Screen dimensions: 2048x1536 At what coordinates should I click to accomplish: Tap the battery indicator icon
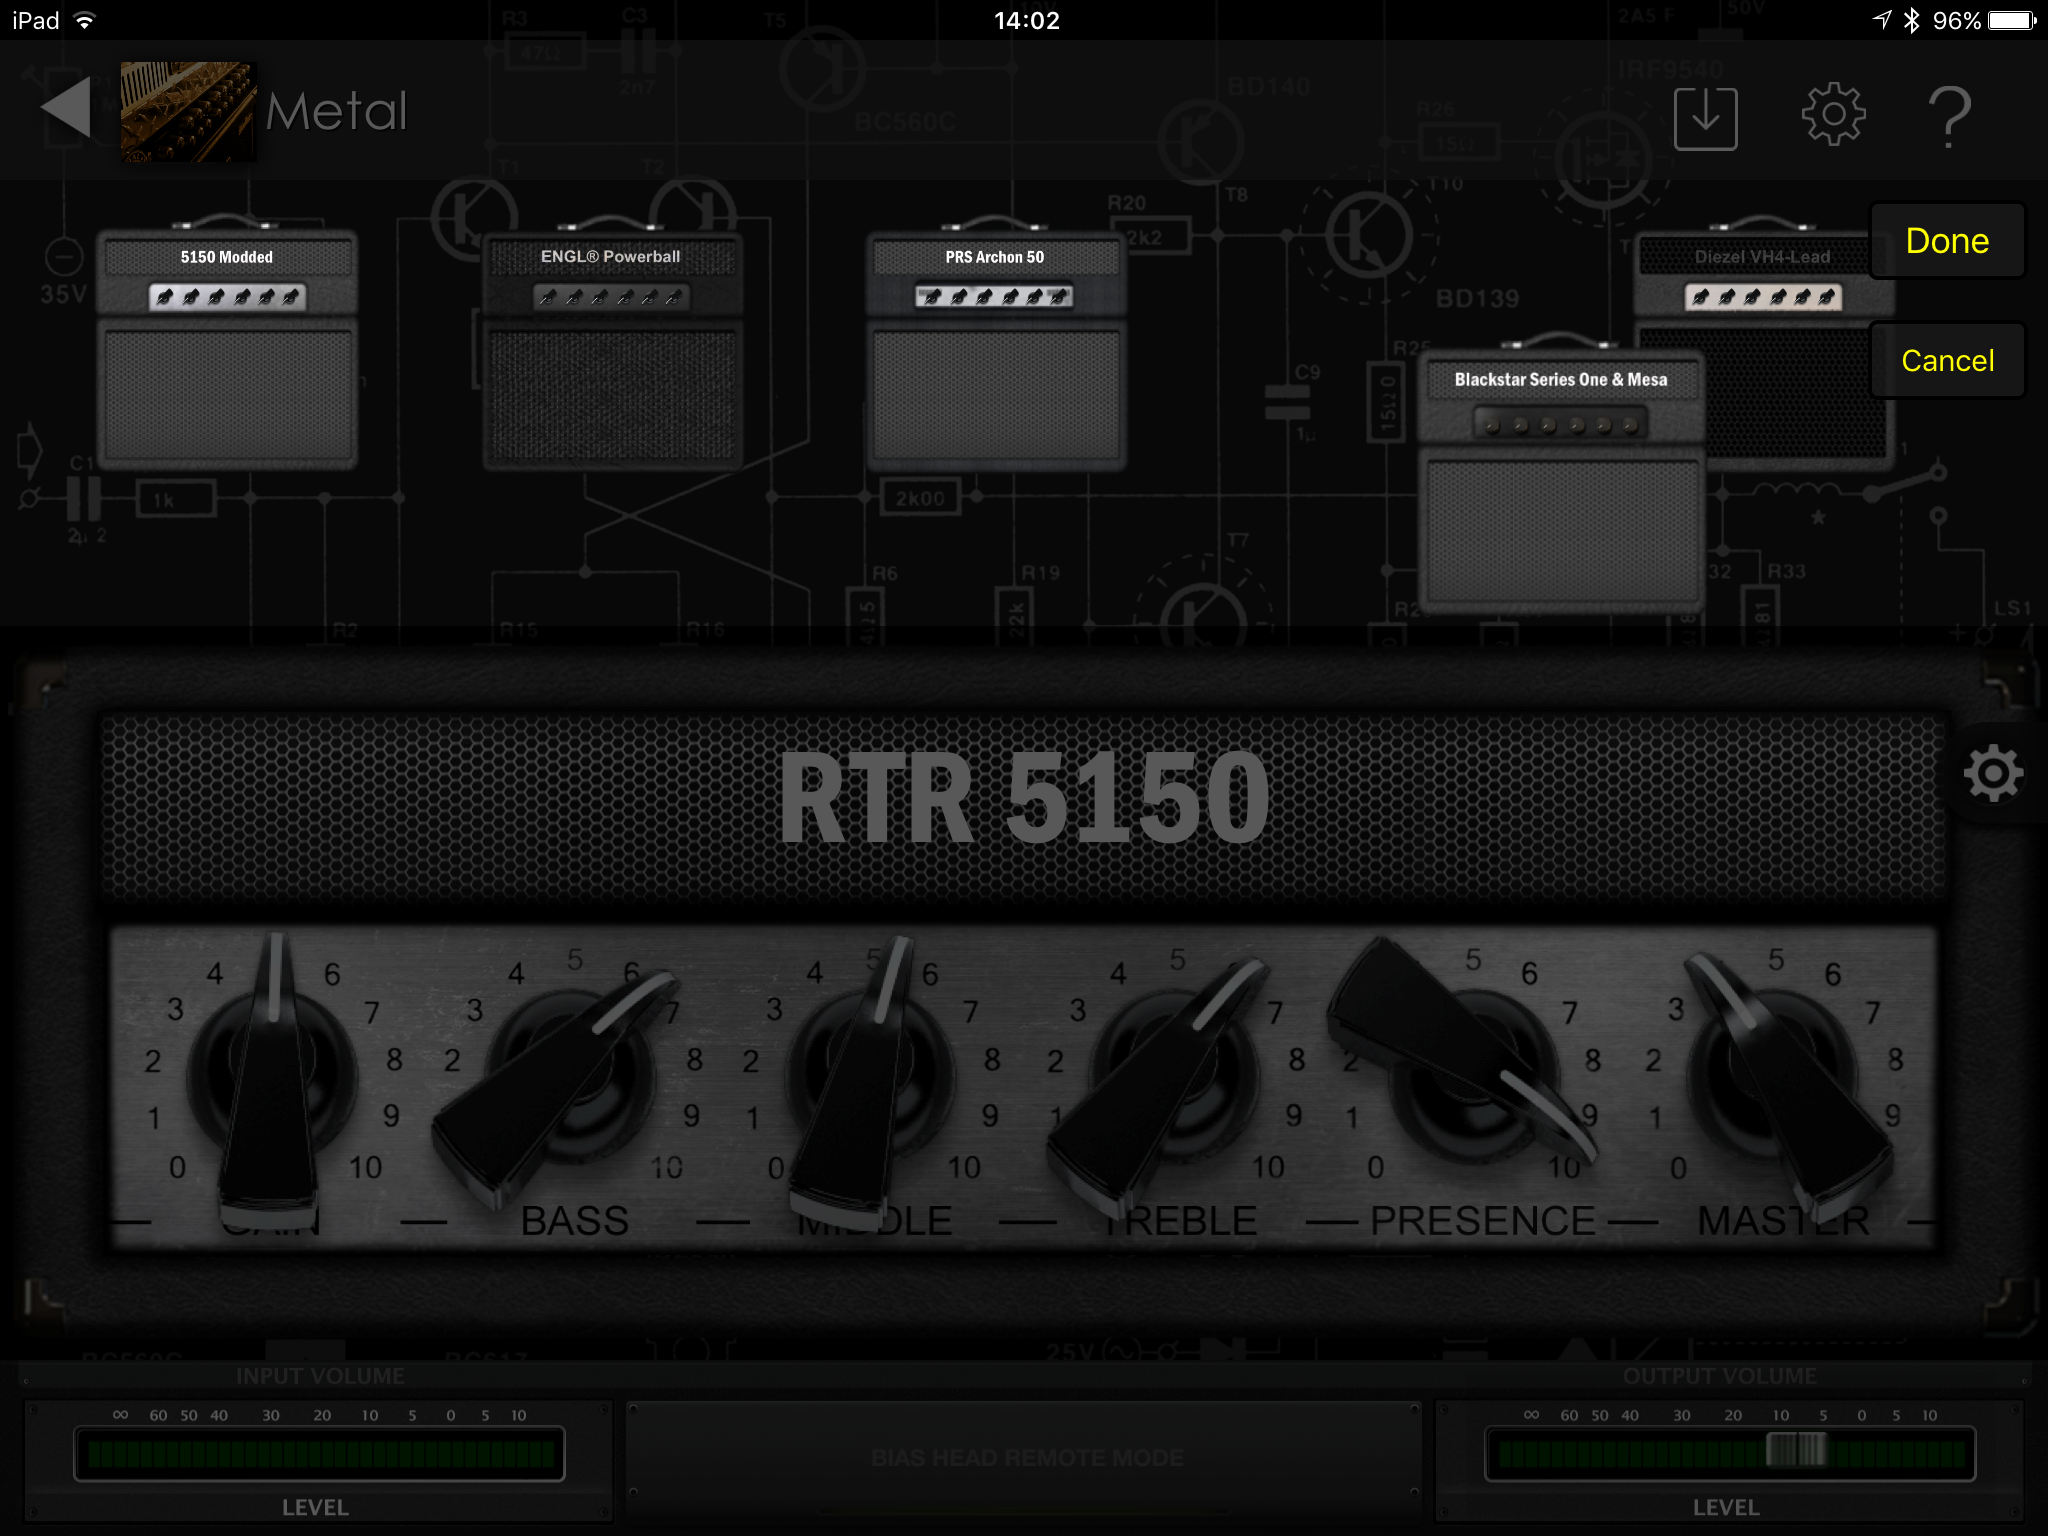(2012, 20)
